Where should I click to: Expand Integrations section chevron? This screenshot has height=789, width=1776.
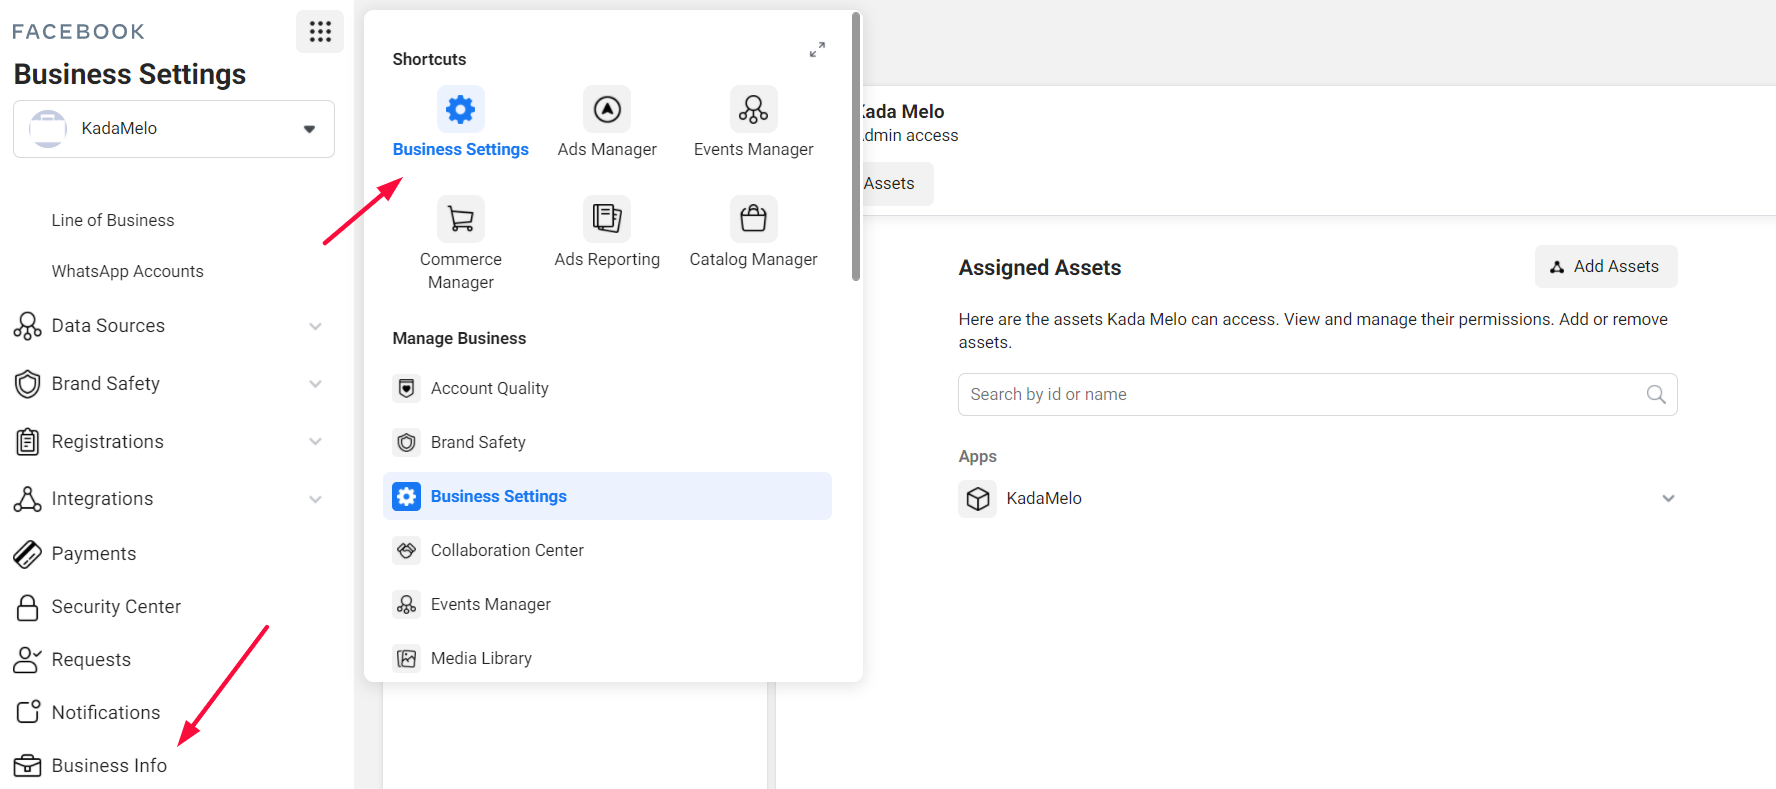pos(316,499)
